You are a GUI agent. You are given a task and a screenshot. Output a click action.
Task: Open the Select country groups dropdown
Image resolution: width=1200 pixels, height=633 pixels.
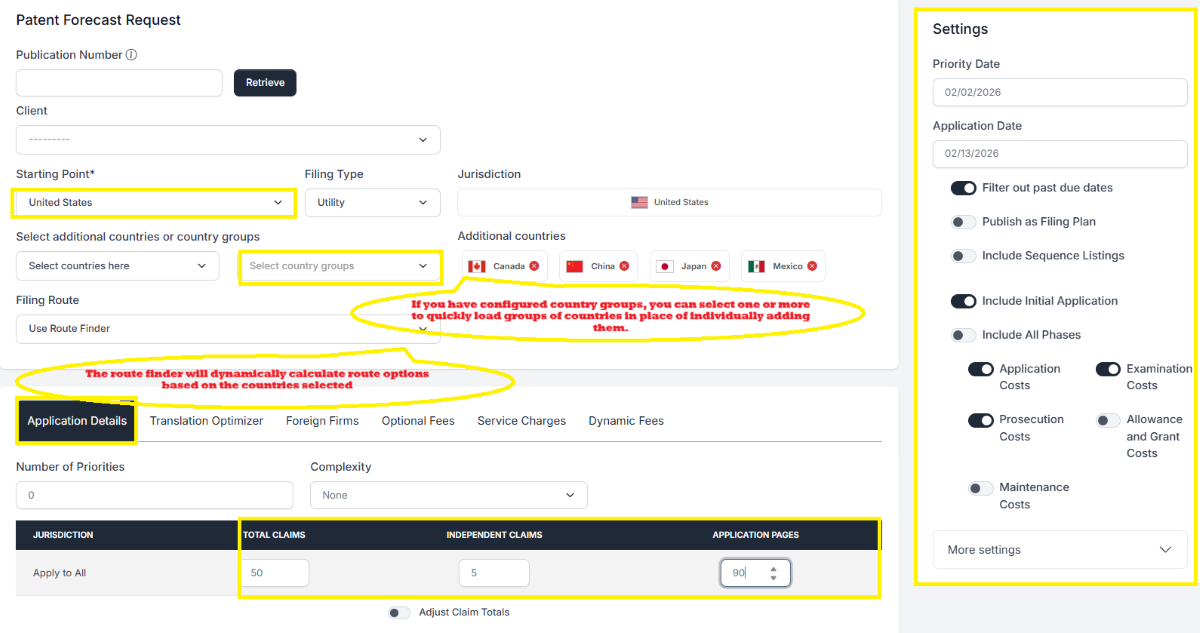(339, 266)
